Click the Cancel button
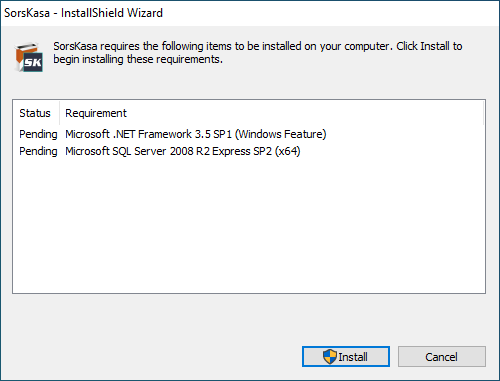Screen dimensions: 500x381 pos(442,356)
